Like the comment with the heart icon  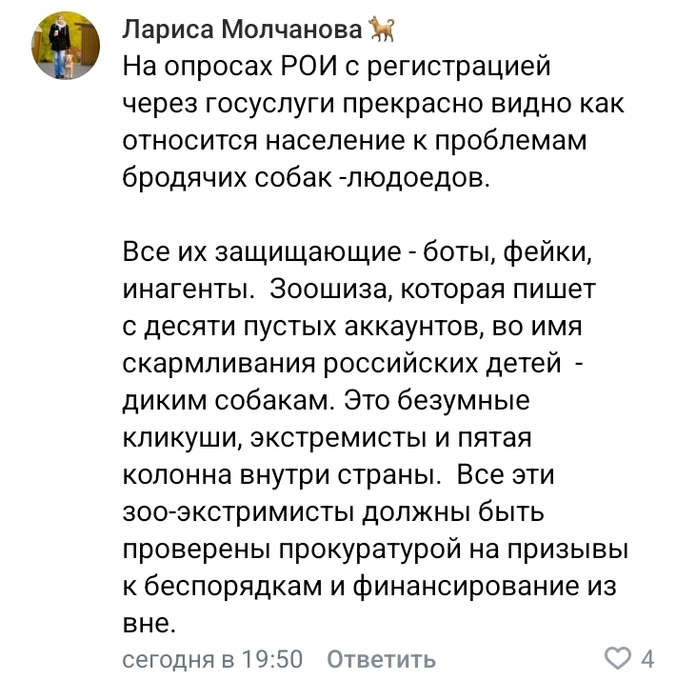click(617, 658)
